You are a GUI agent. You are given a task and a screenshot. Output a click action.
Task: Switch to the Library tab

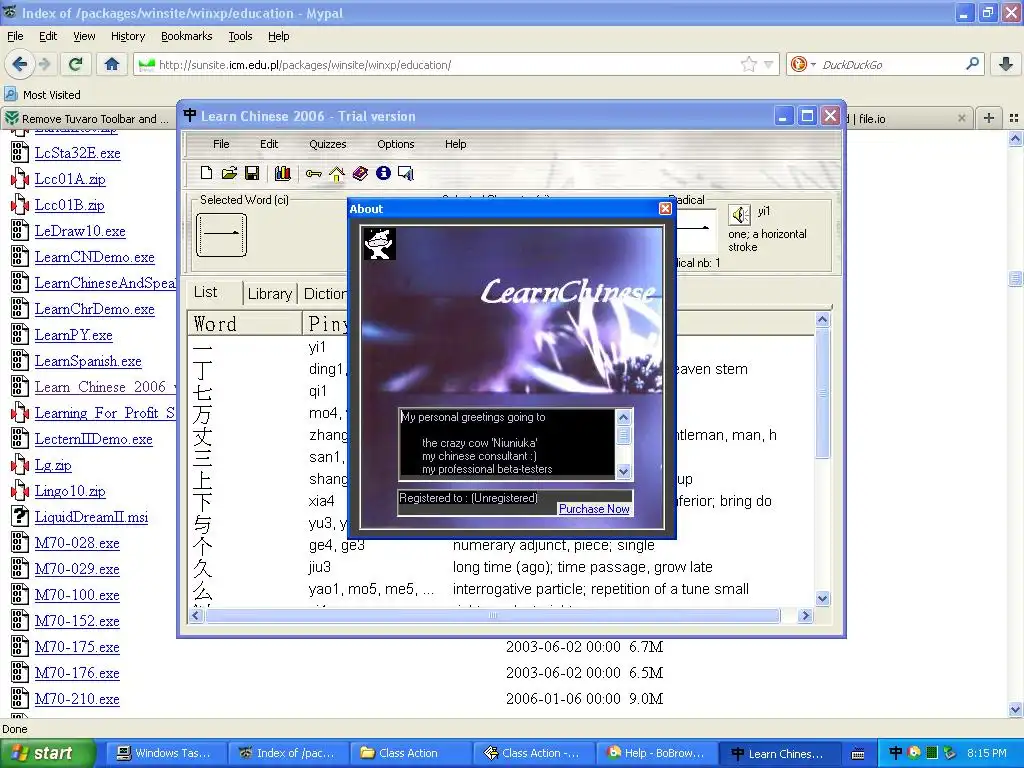coord(270,294)
